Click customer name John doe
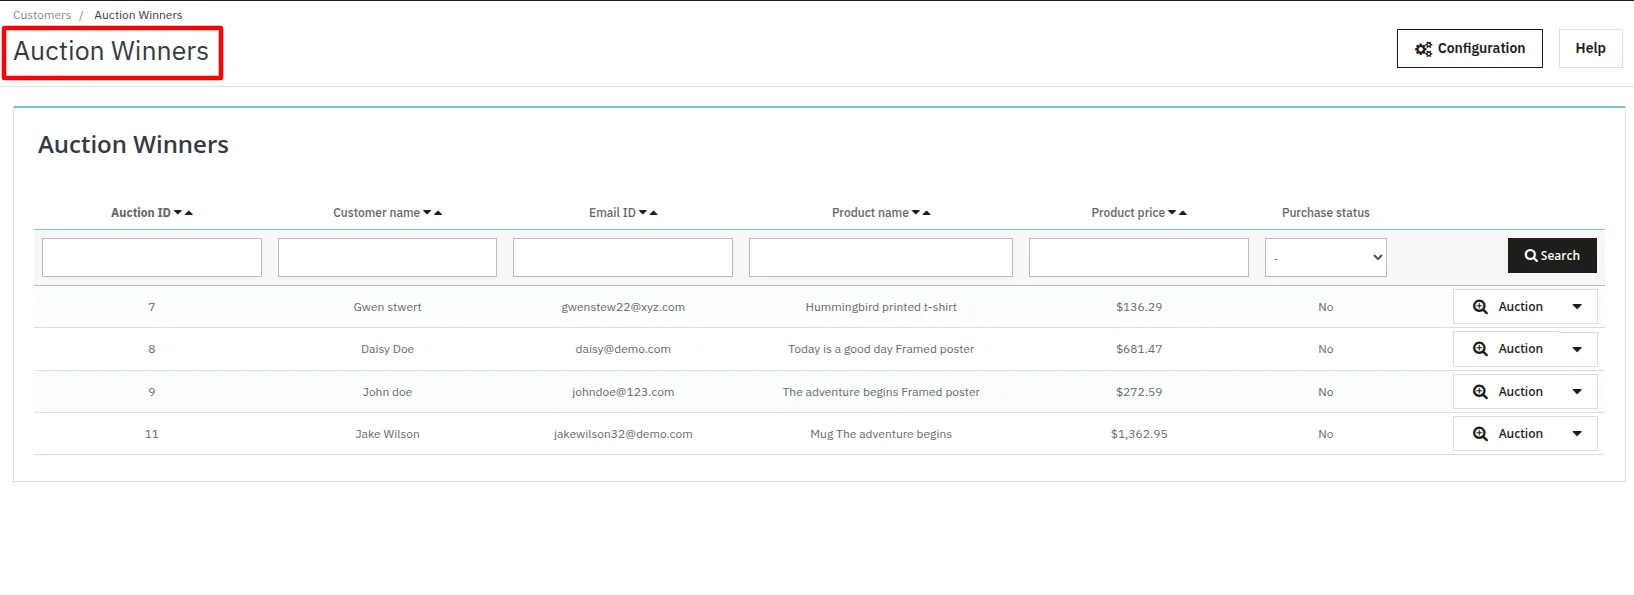 387,392
